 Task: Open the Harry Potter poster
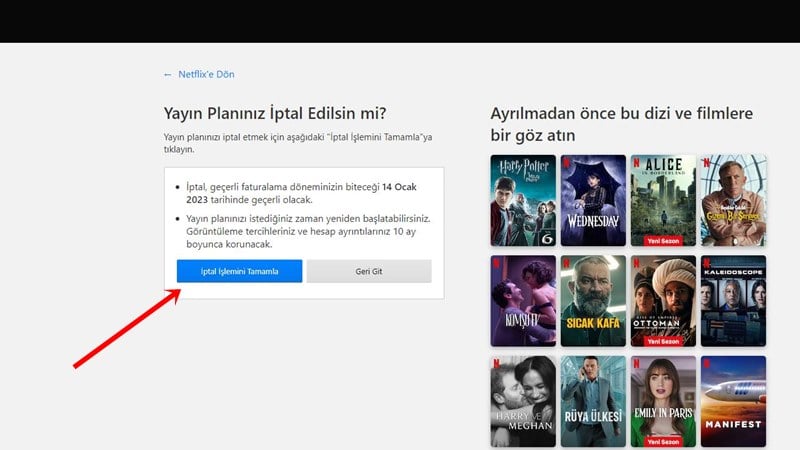coord(523,201)
